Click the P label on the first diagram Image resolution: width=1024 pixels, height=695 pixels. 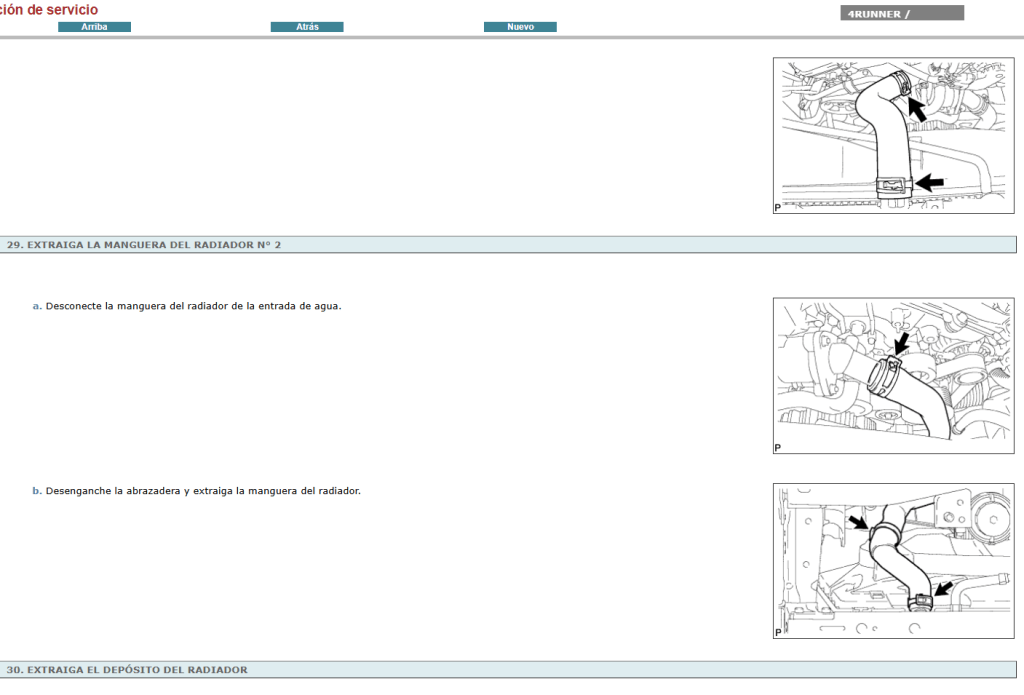click(776, 206)
